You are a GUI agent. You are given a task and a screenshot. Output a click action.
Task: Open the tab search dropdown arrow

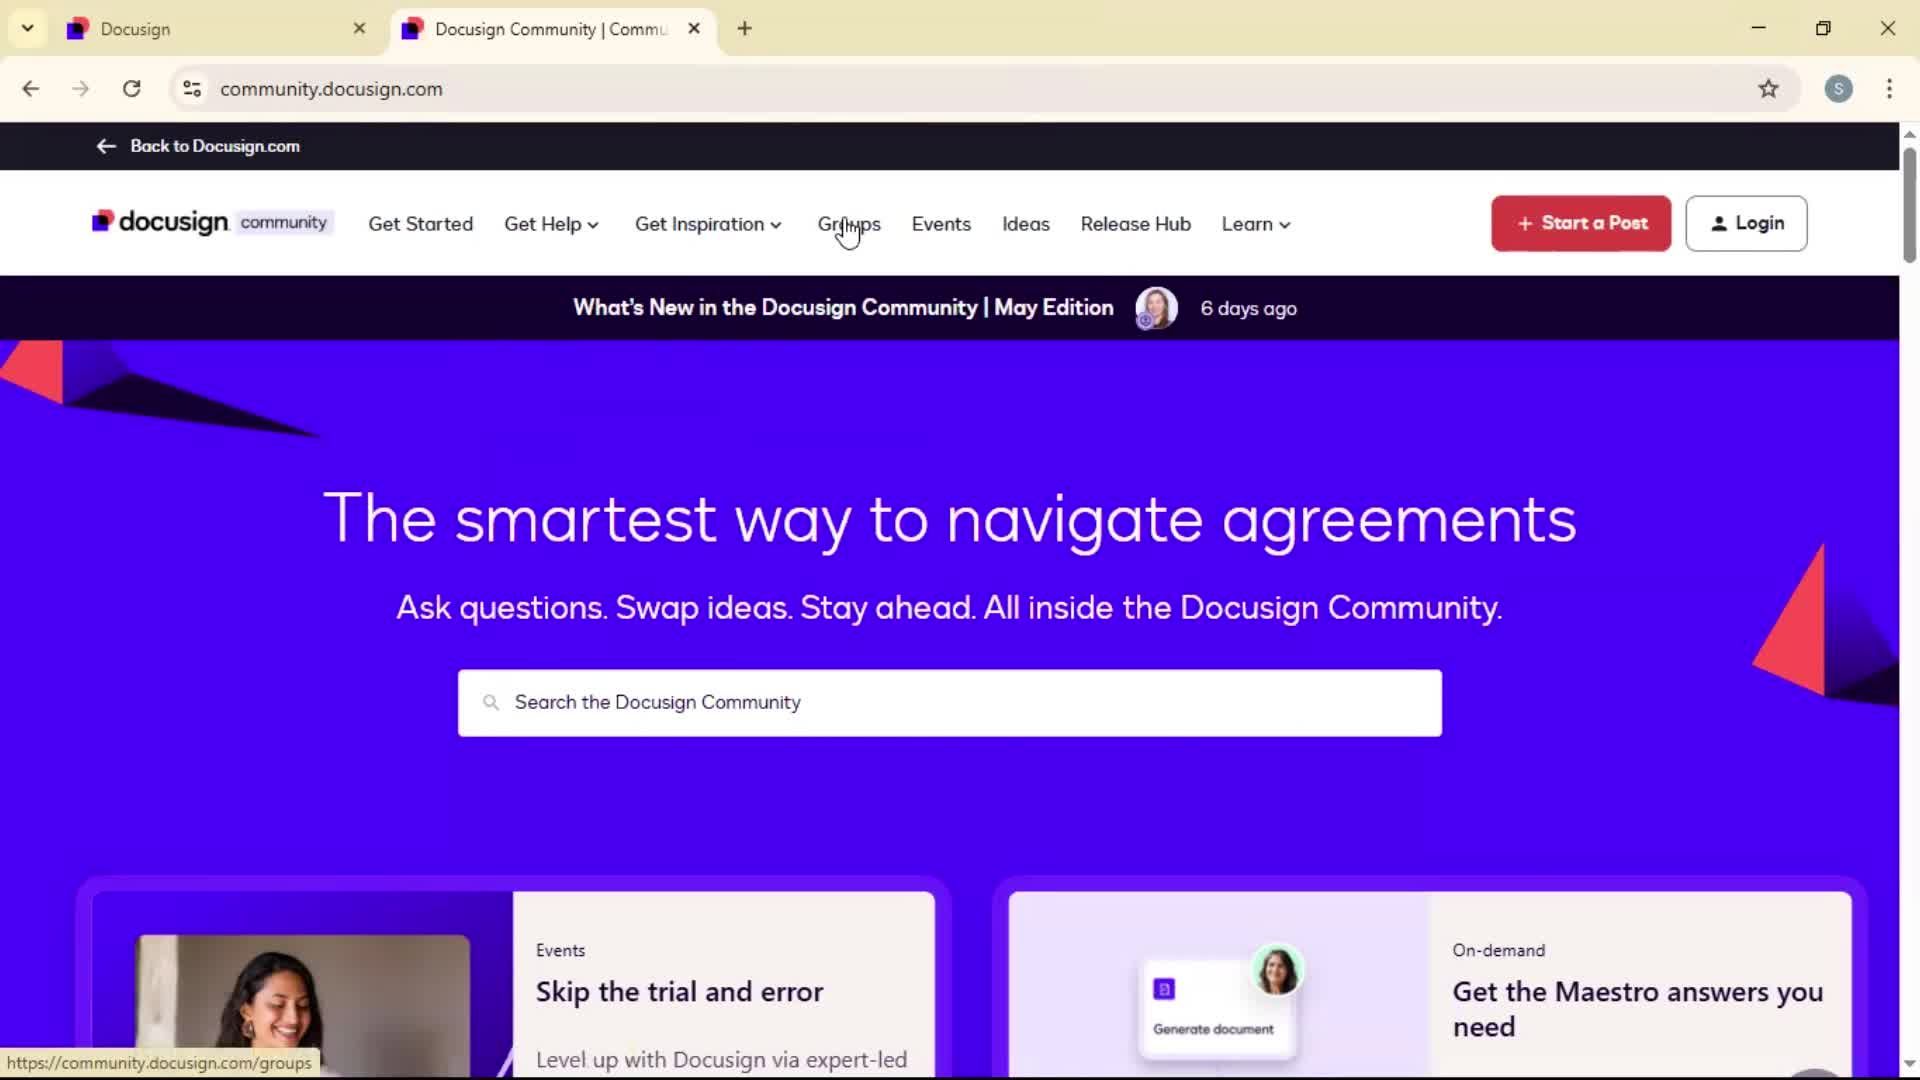click(x=28, y=29)
